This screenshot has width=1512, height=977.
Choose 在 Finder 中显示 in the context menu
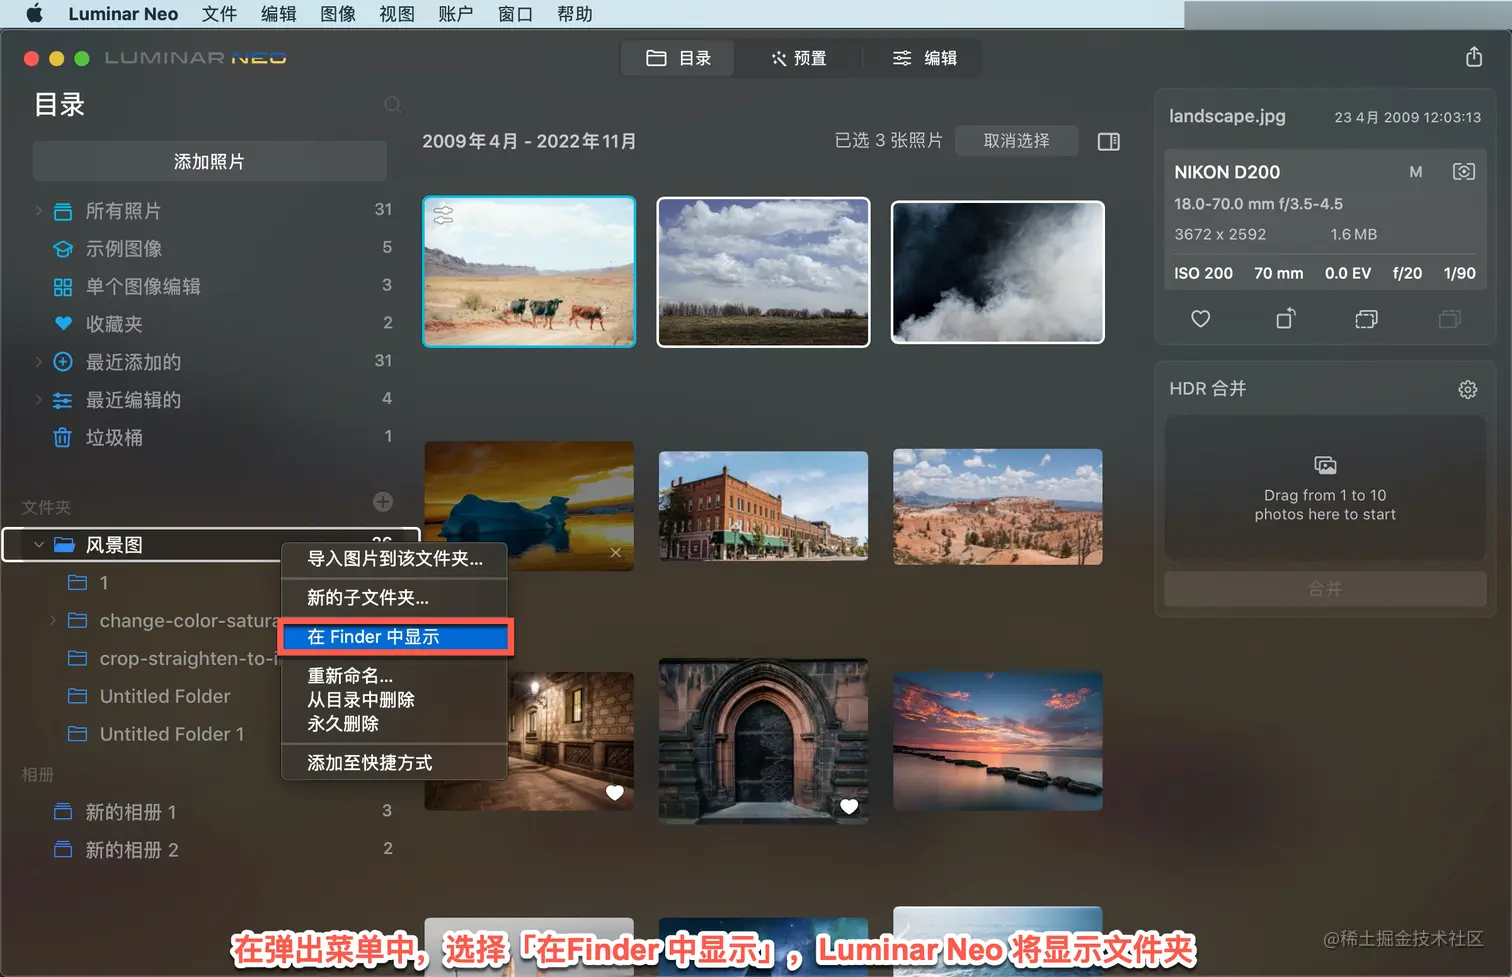coord(394,637)
